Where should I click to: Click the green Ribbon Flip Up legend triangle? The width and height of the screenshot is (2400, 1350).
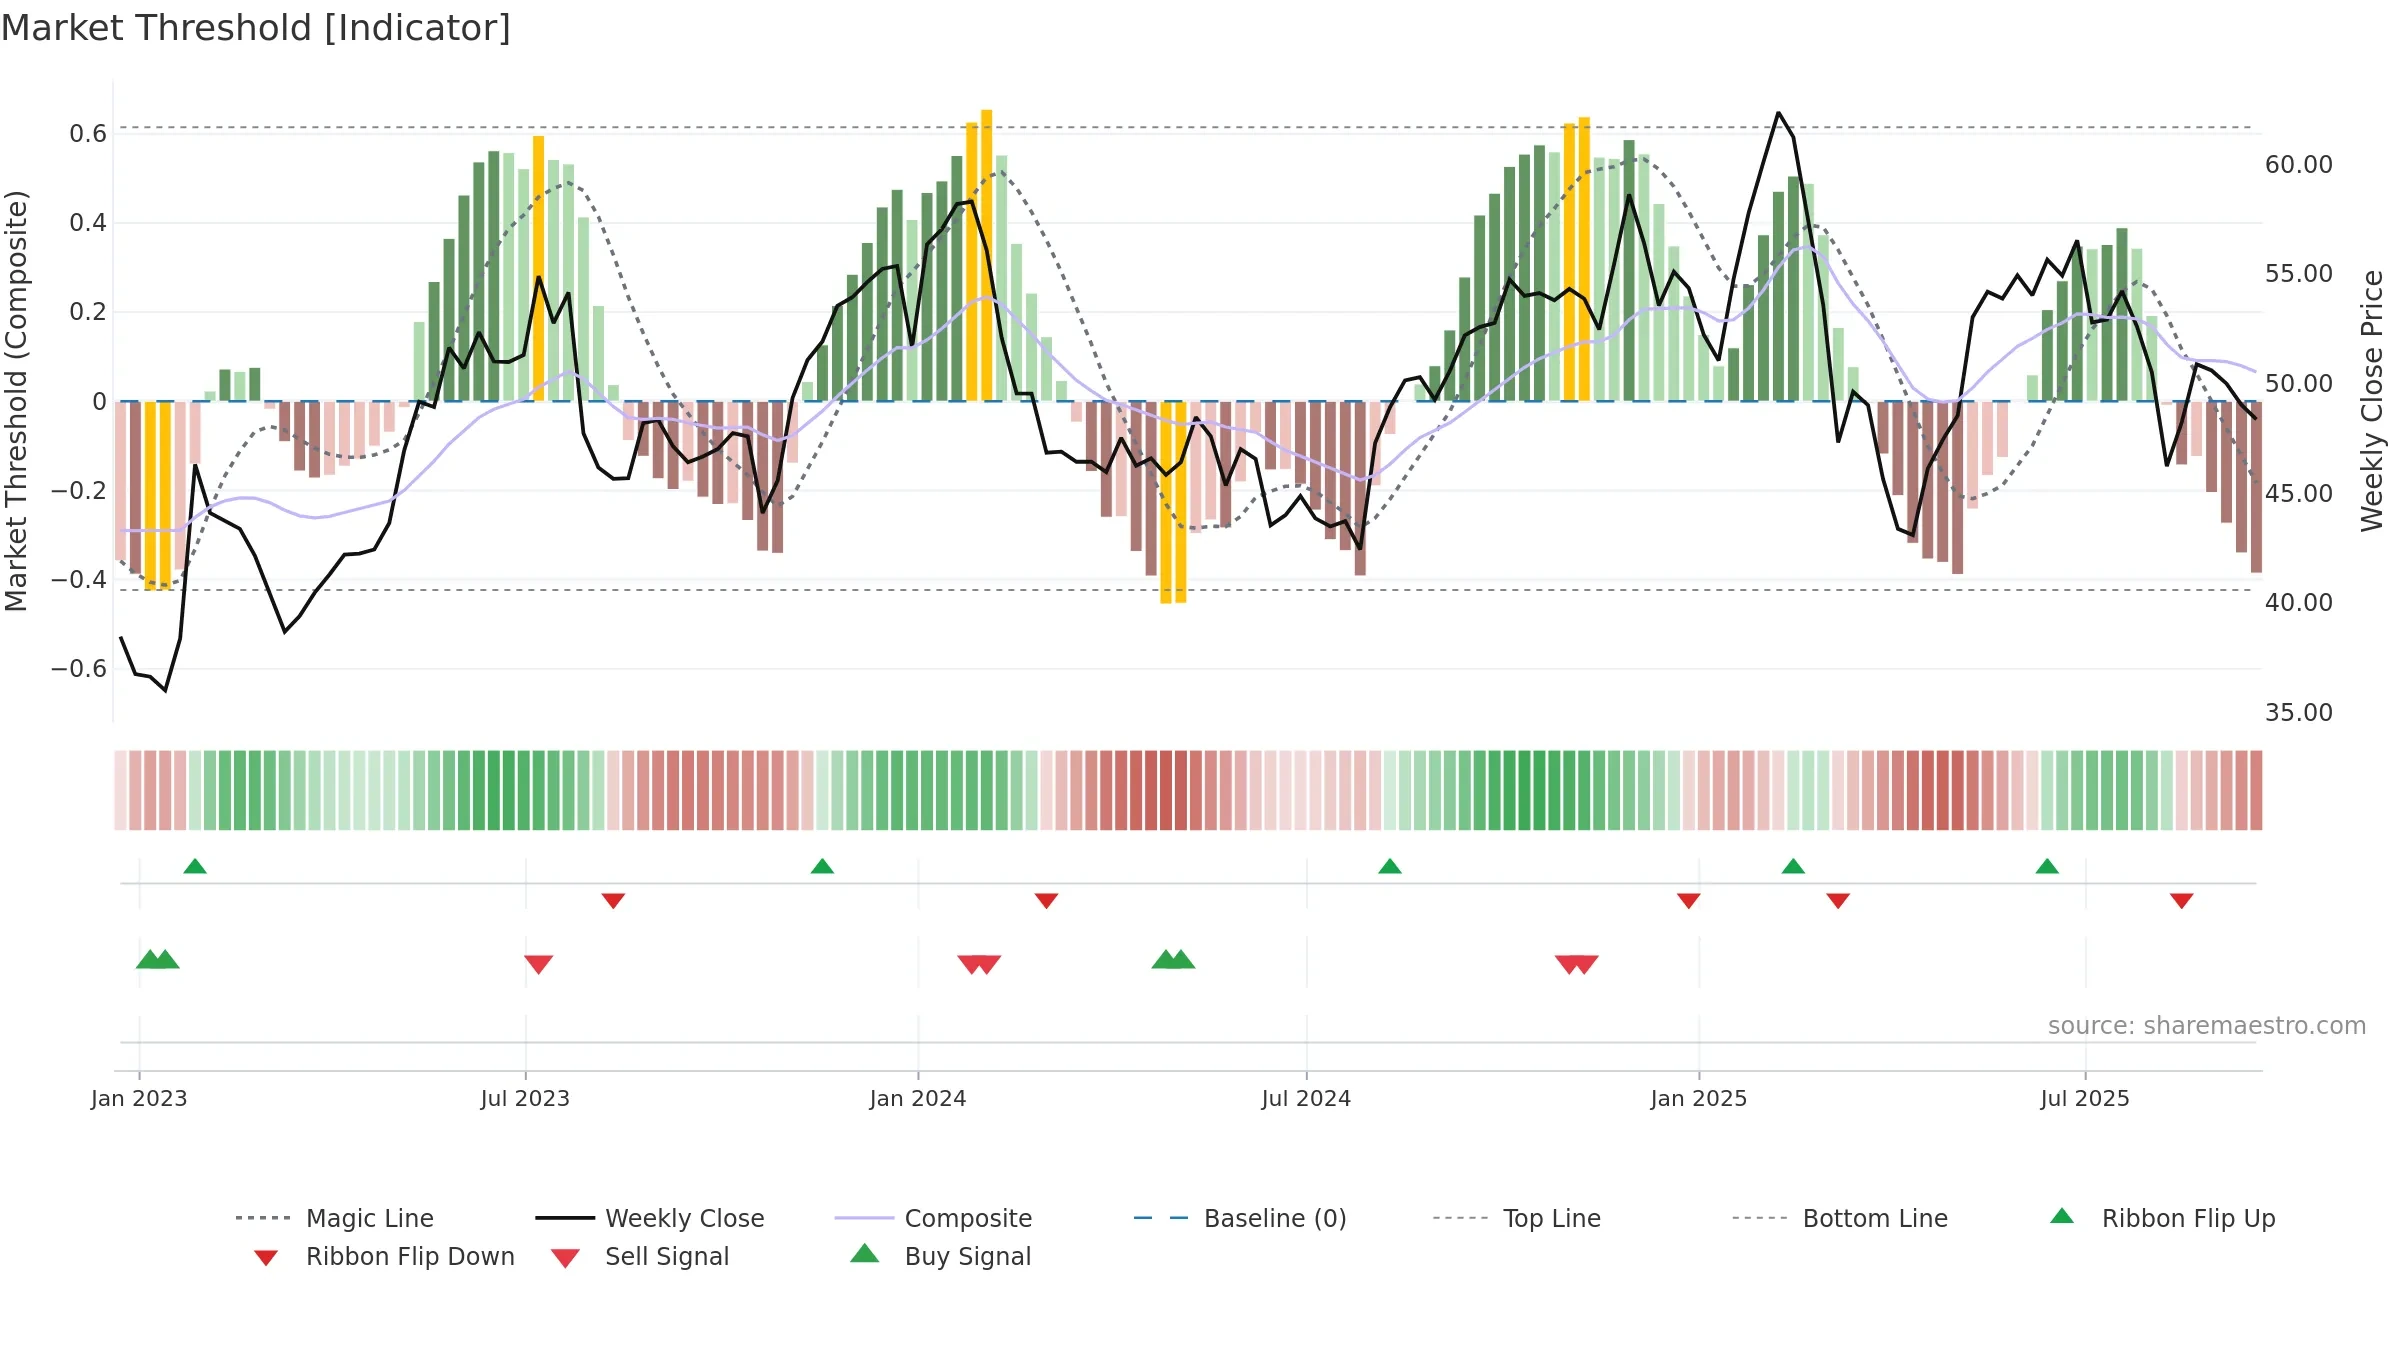click(x=2062, y=1216)
